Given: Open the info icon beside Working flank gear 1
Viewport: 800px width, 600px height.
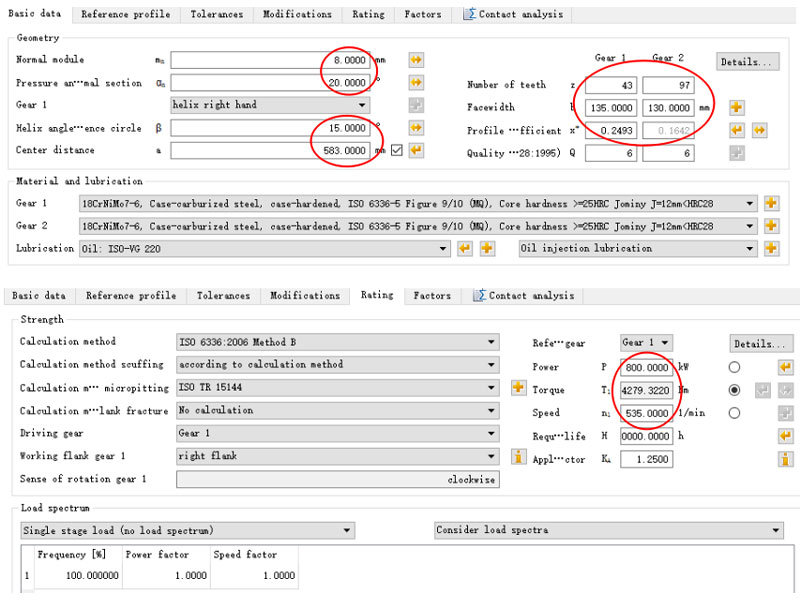Looking at the screenshot, I should coord(518,457).
